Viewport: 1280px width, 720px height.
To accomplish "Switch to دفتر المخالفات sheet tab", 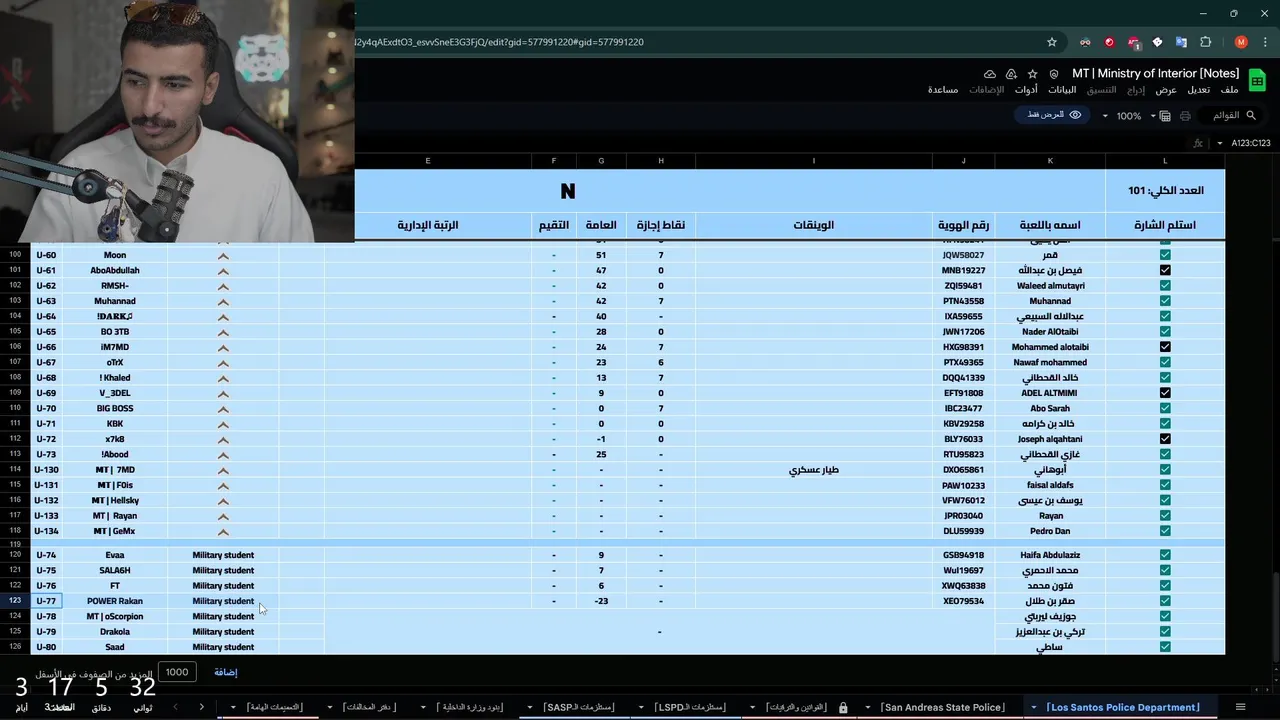I will pyautogui.click(x=369, y=708).
